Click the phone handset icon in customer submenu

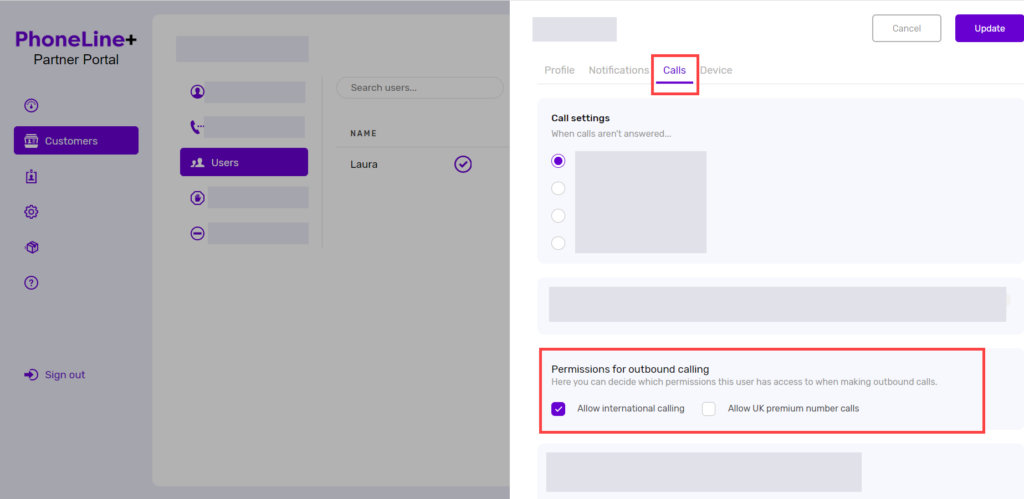coord(197,127)
